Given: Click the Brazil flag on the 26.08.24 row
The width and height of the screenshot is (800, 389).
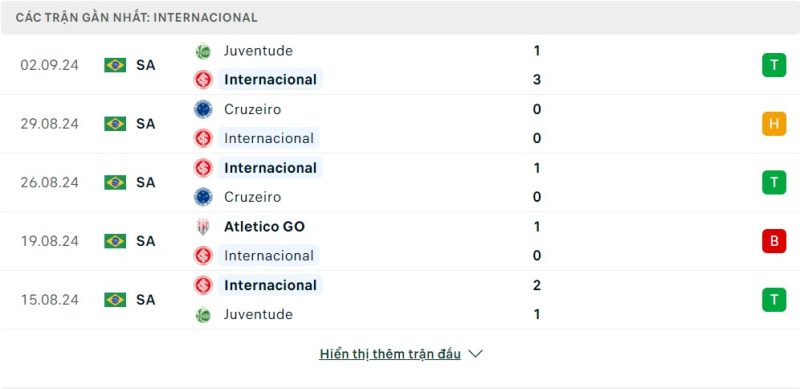Looking at the screenshot, I should 115,183.
